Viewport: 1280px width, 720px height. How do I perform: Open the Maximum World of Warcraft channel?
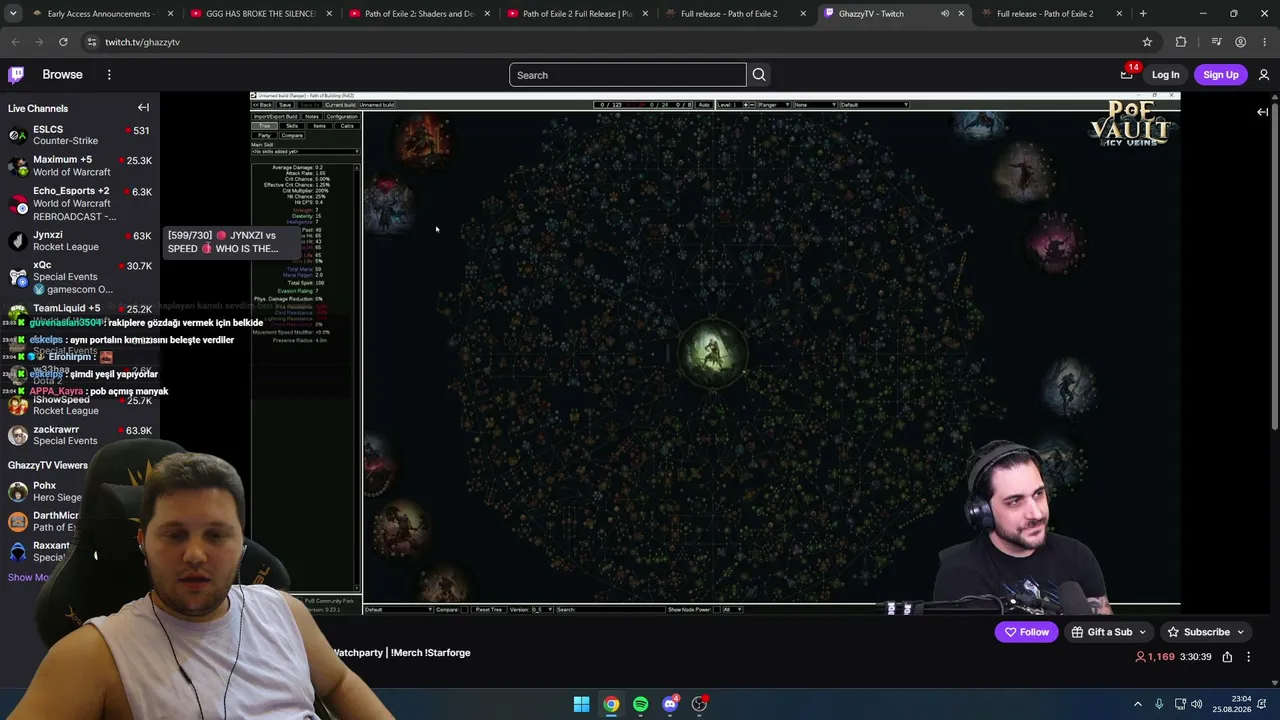[80, 165]
